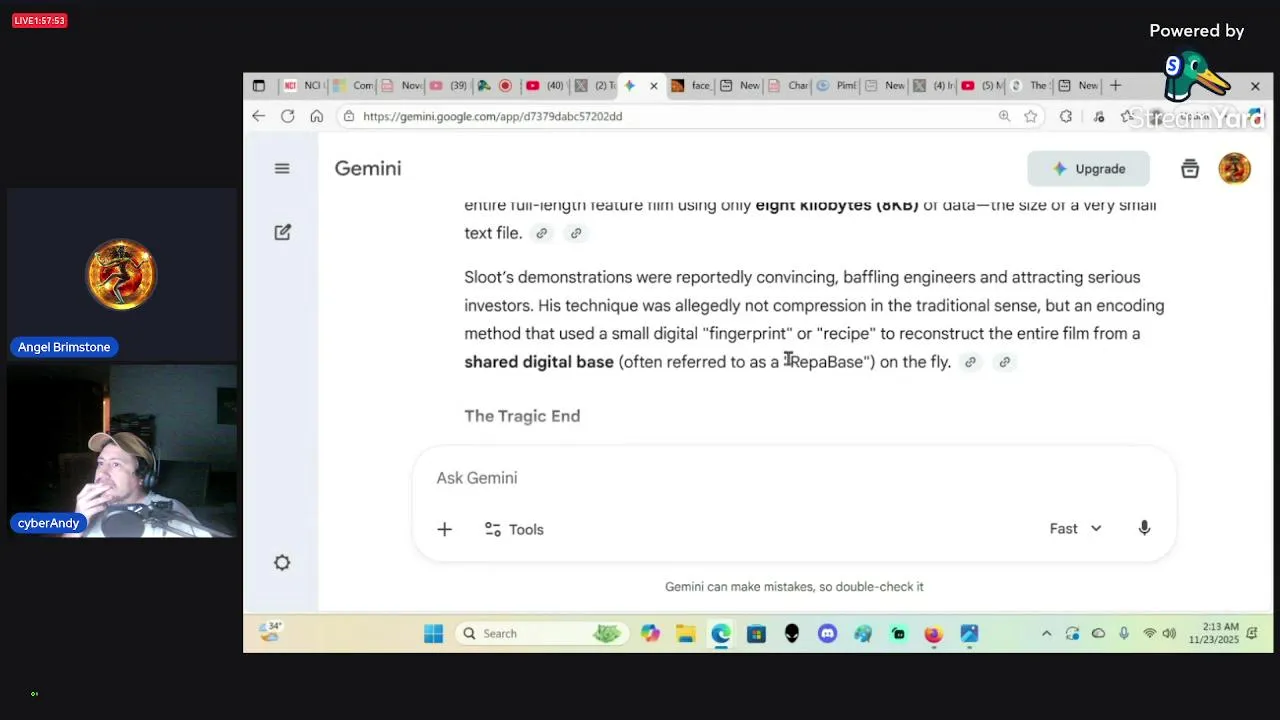Click the first source link icon after "text file."

coord(541,233)
